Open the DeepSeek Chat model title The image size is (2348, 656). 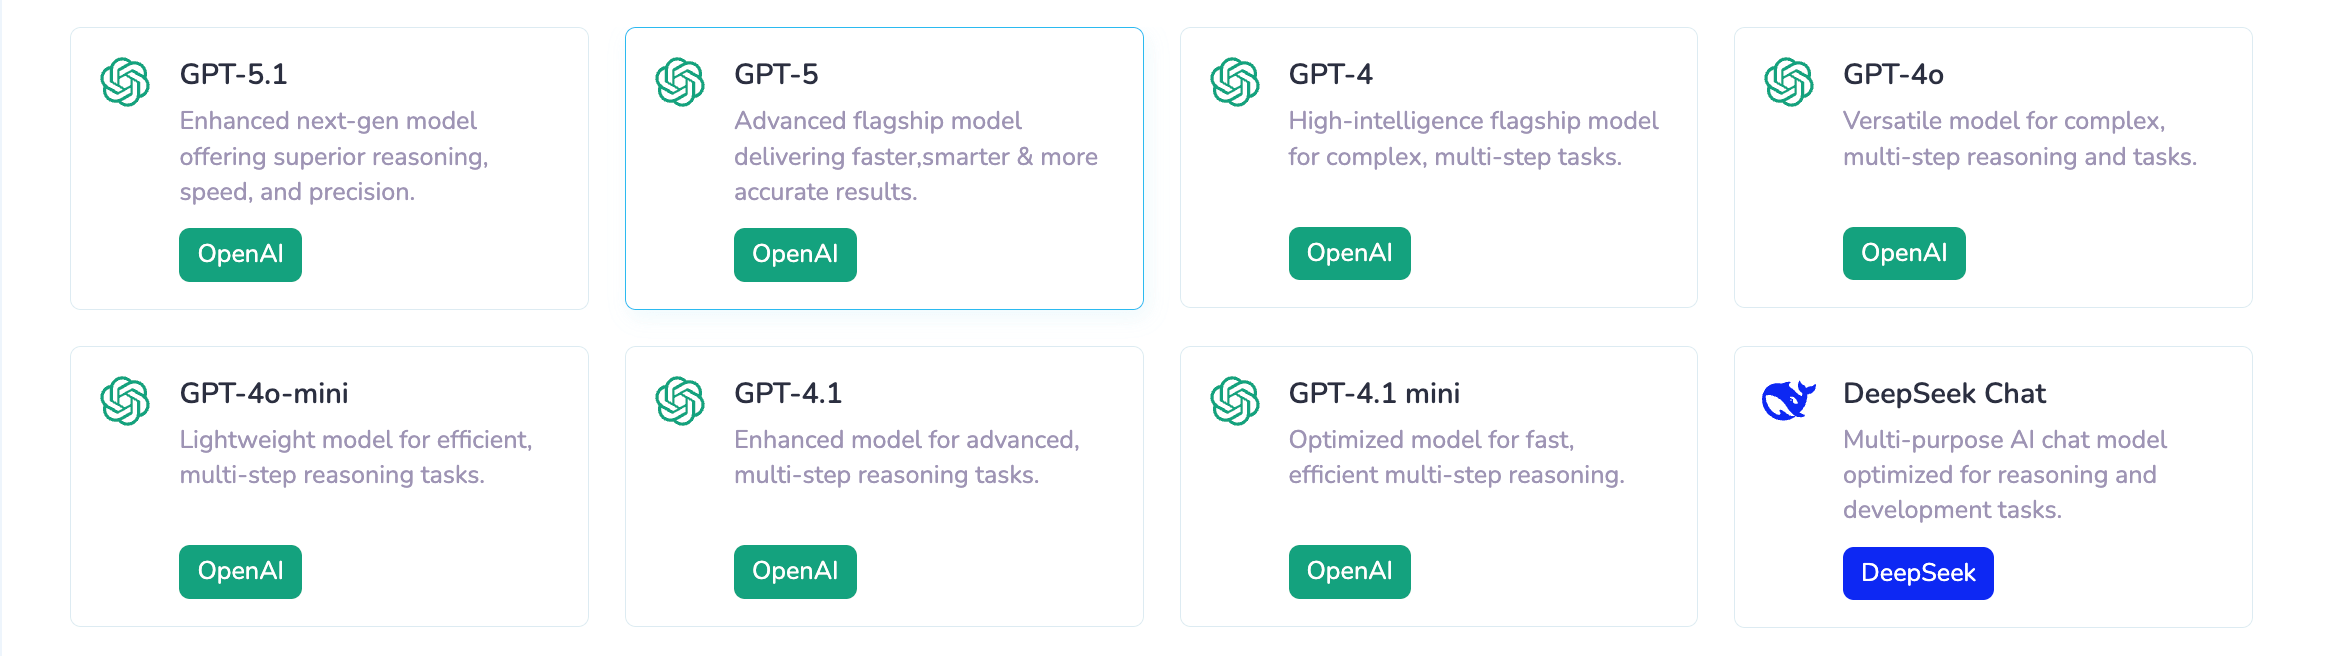1944,393
